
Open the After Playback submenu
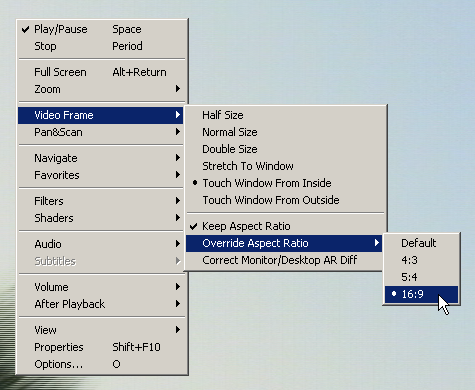pos(101,304)
